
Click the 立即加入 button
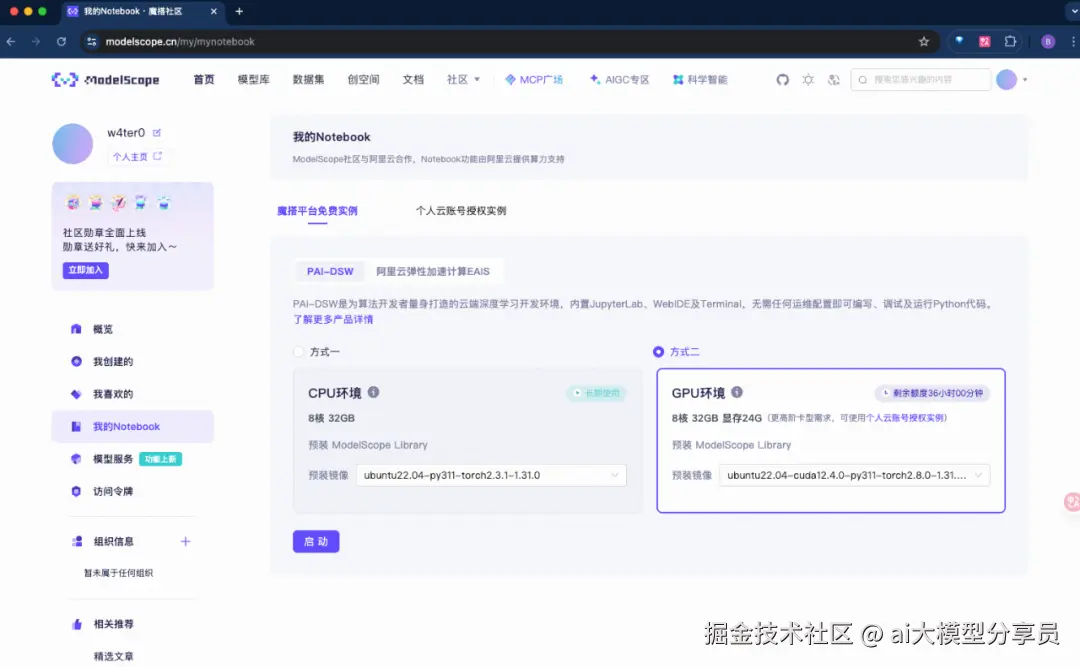point(85,270)
